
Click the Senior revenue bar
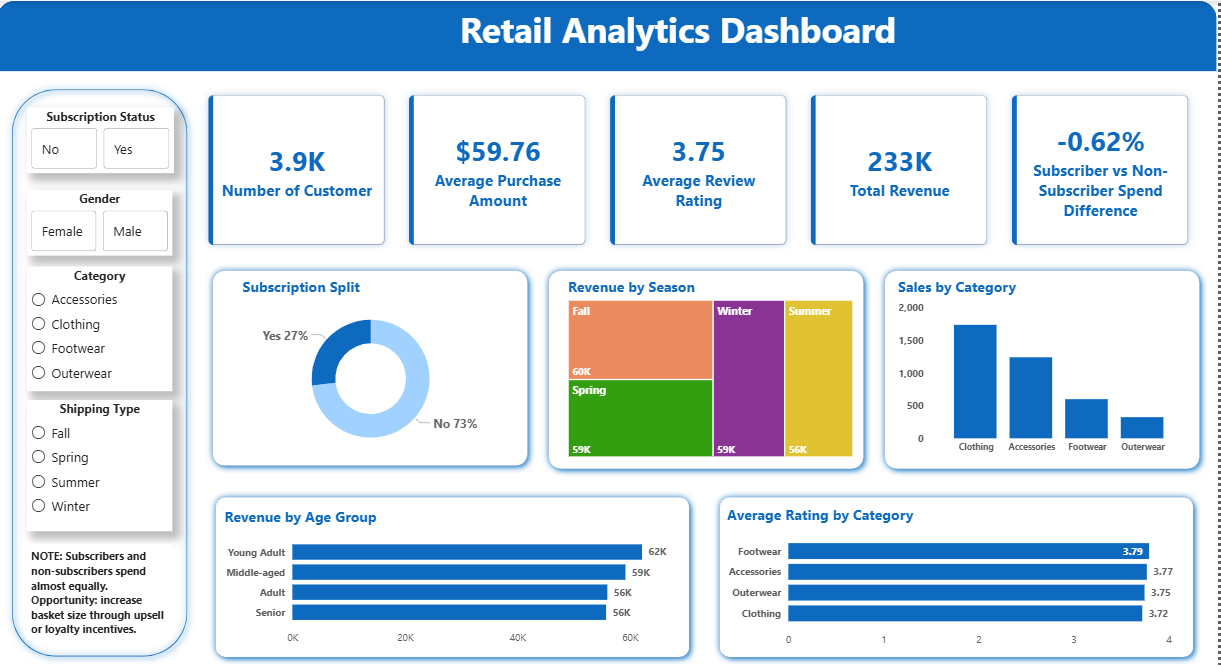tap(449, 612)
